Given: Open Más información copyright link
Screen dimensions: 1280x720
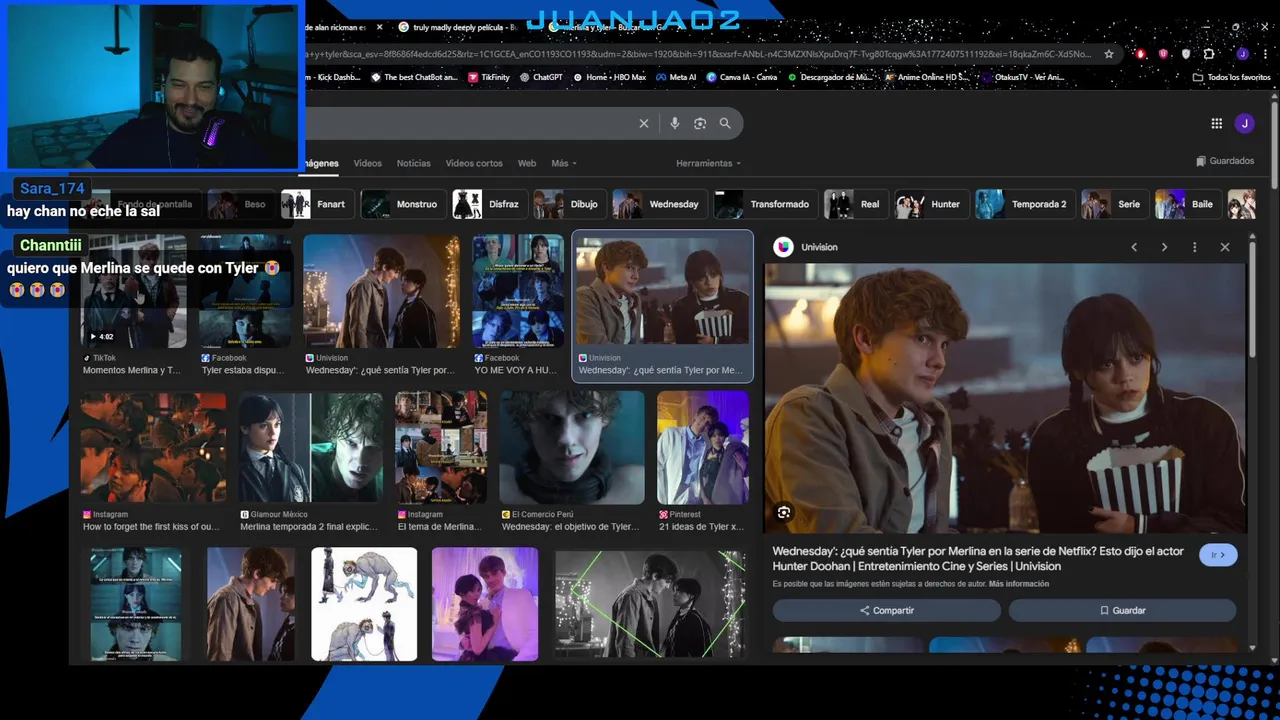Looking at the screenshot, I should point(1019,584).
